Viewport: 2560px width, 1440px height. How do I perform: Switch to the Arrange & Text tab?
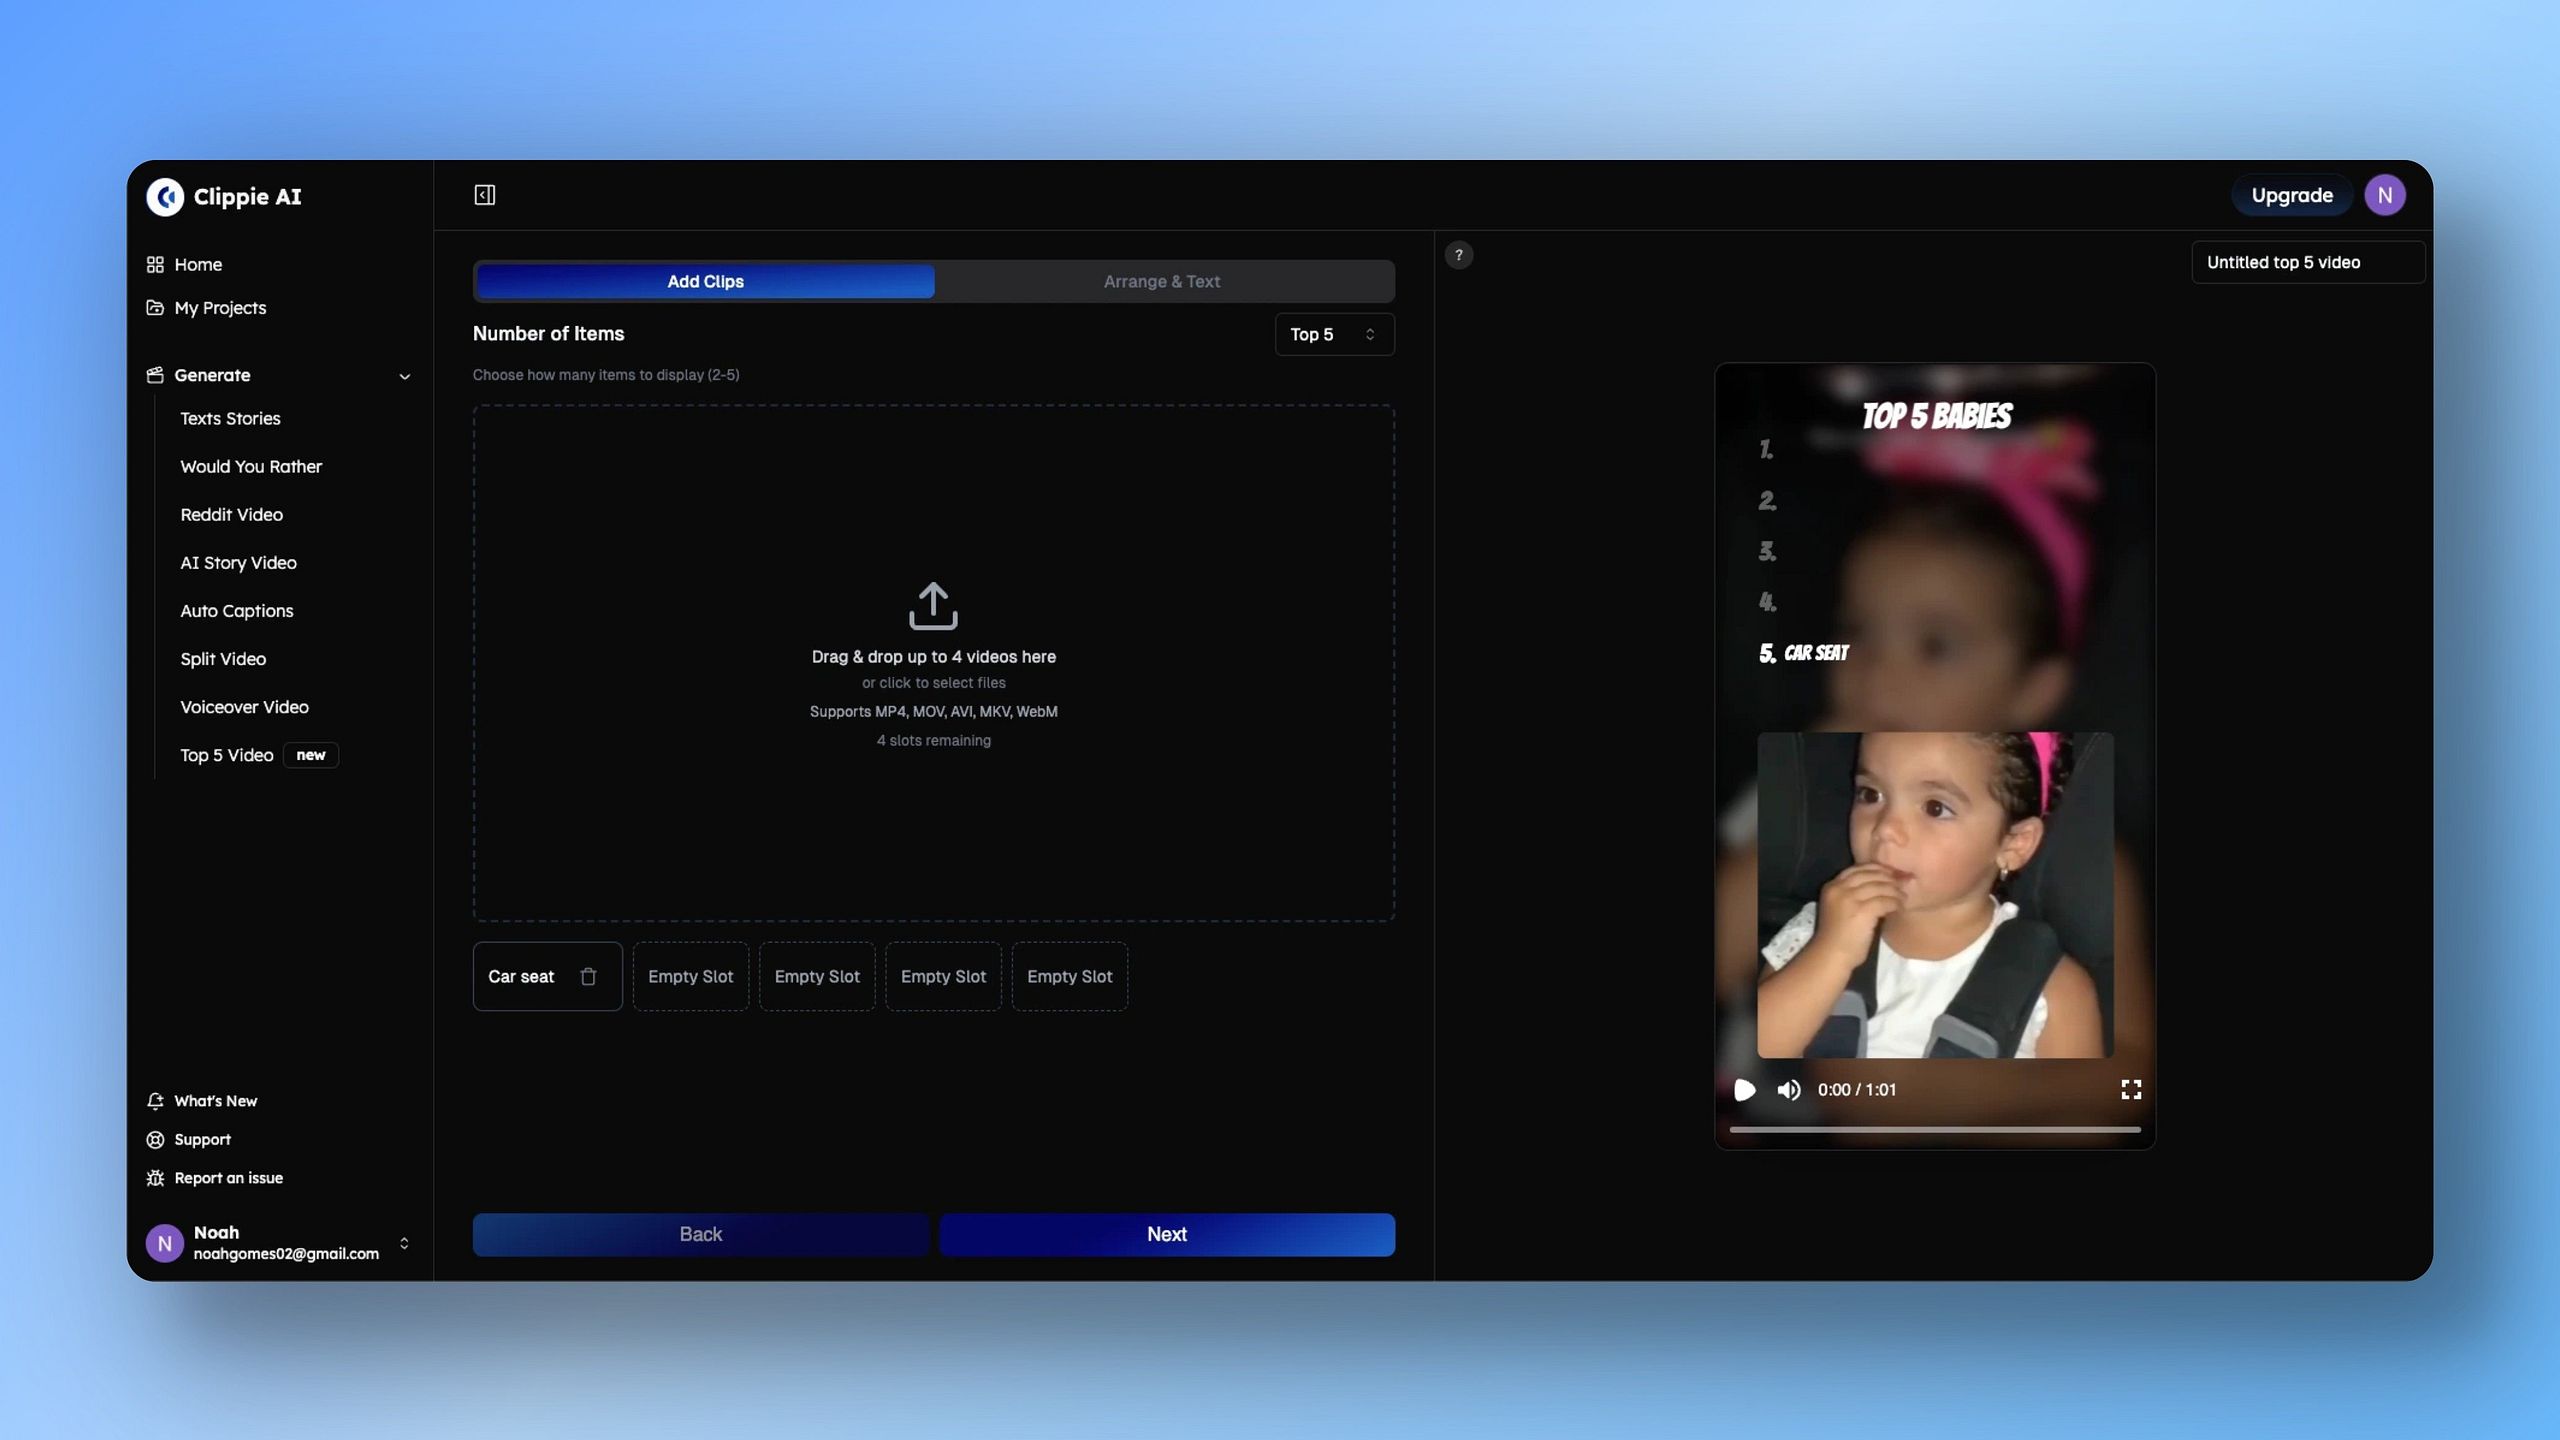tap(1162, 281)
